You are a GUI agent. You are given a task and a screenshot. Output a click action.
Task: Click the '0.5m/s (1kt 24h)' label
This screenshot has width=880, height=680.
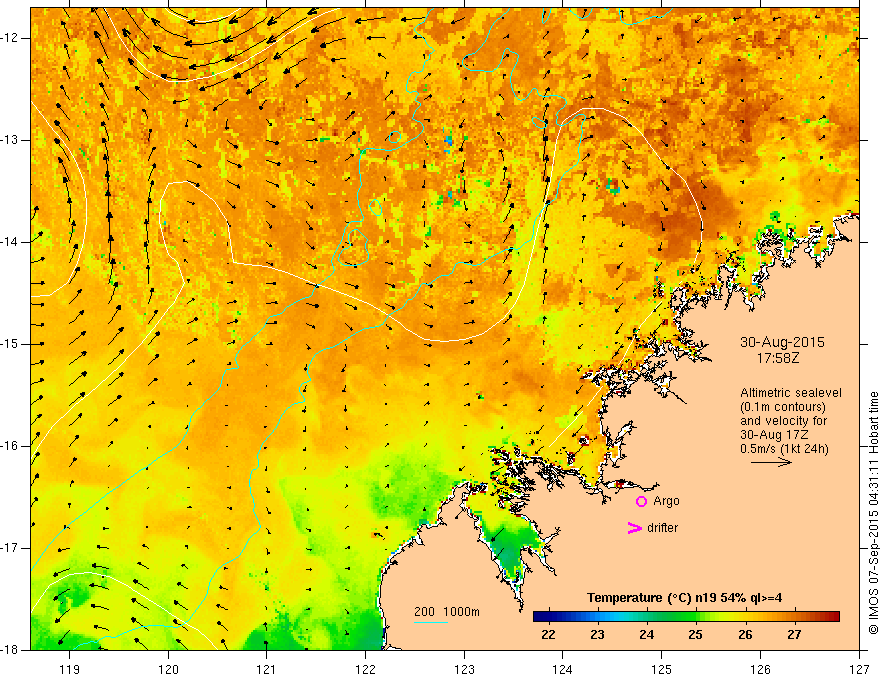(x=784, y=449)
